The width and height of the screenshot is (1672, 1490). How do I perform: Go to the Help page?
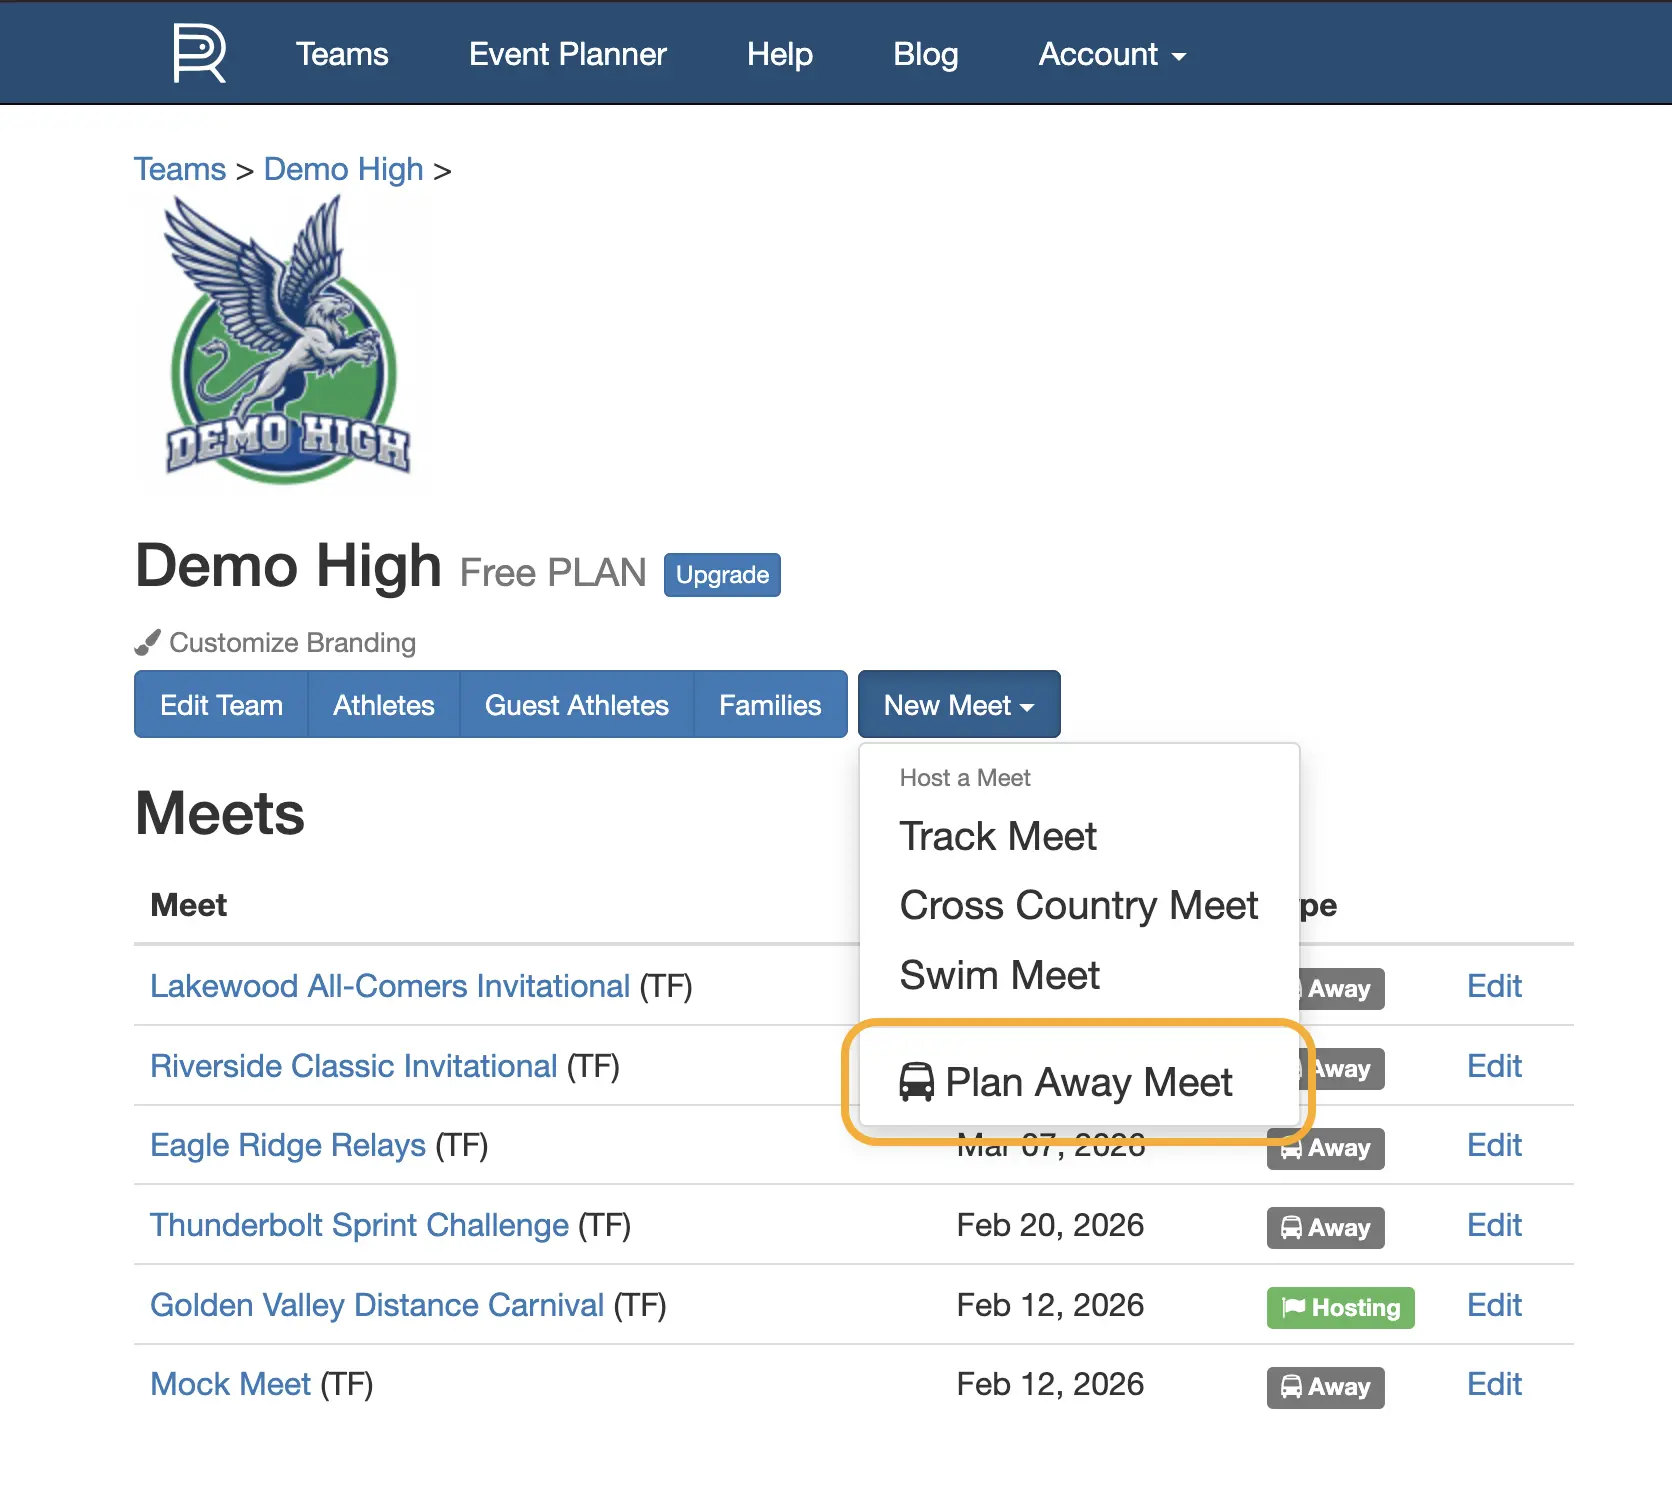[x=780, y=54]
